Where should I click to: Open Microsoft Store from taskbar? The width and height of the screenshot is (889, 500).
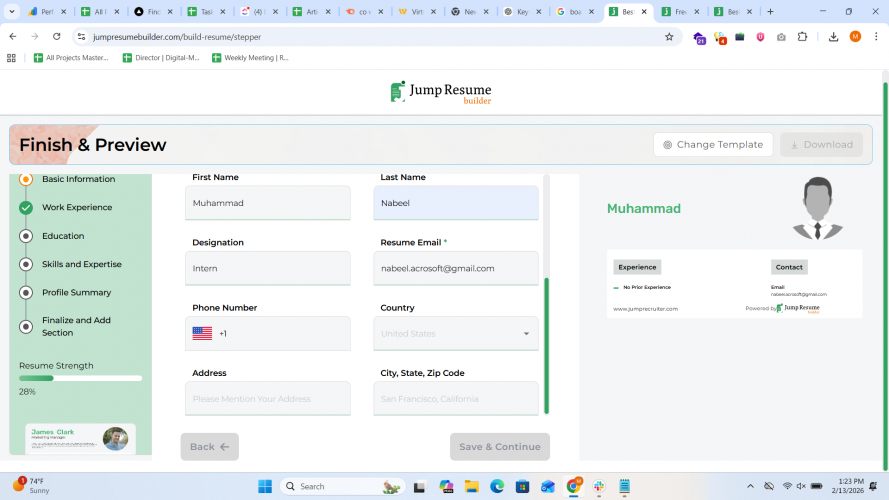[522, 486]
